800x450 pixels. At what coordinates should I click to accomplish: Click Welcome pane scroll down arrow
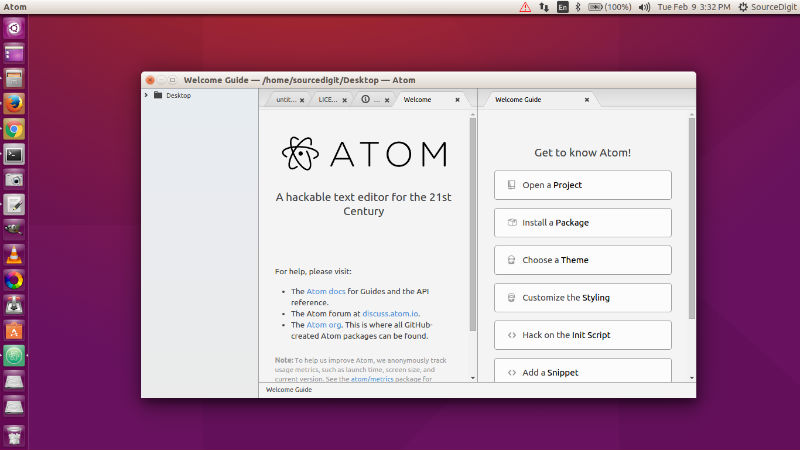tap(472, 378)
